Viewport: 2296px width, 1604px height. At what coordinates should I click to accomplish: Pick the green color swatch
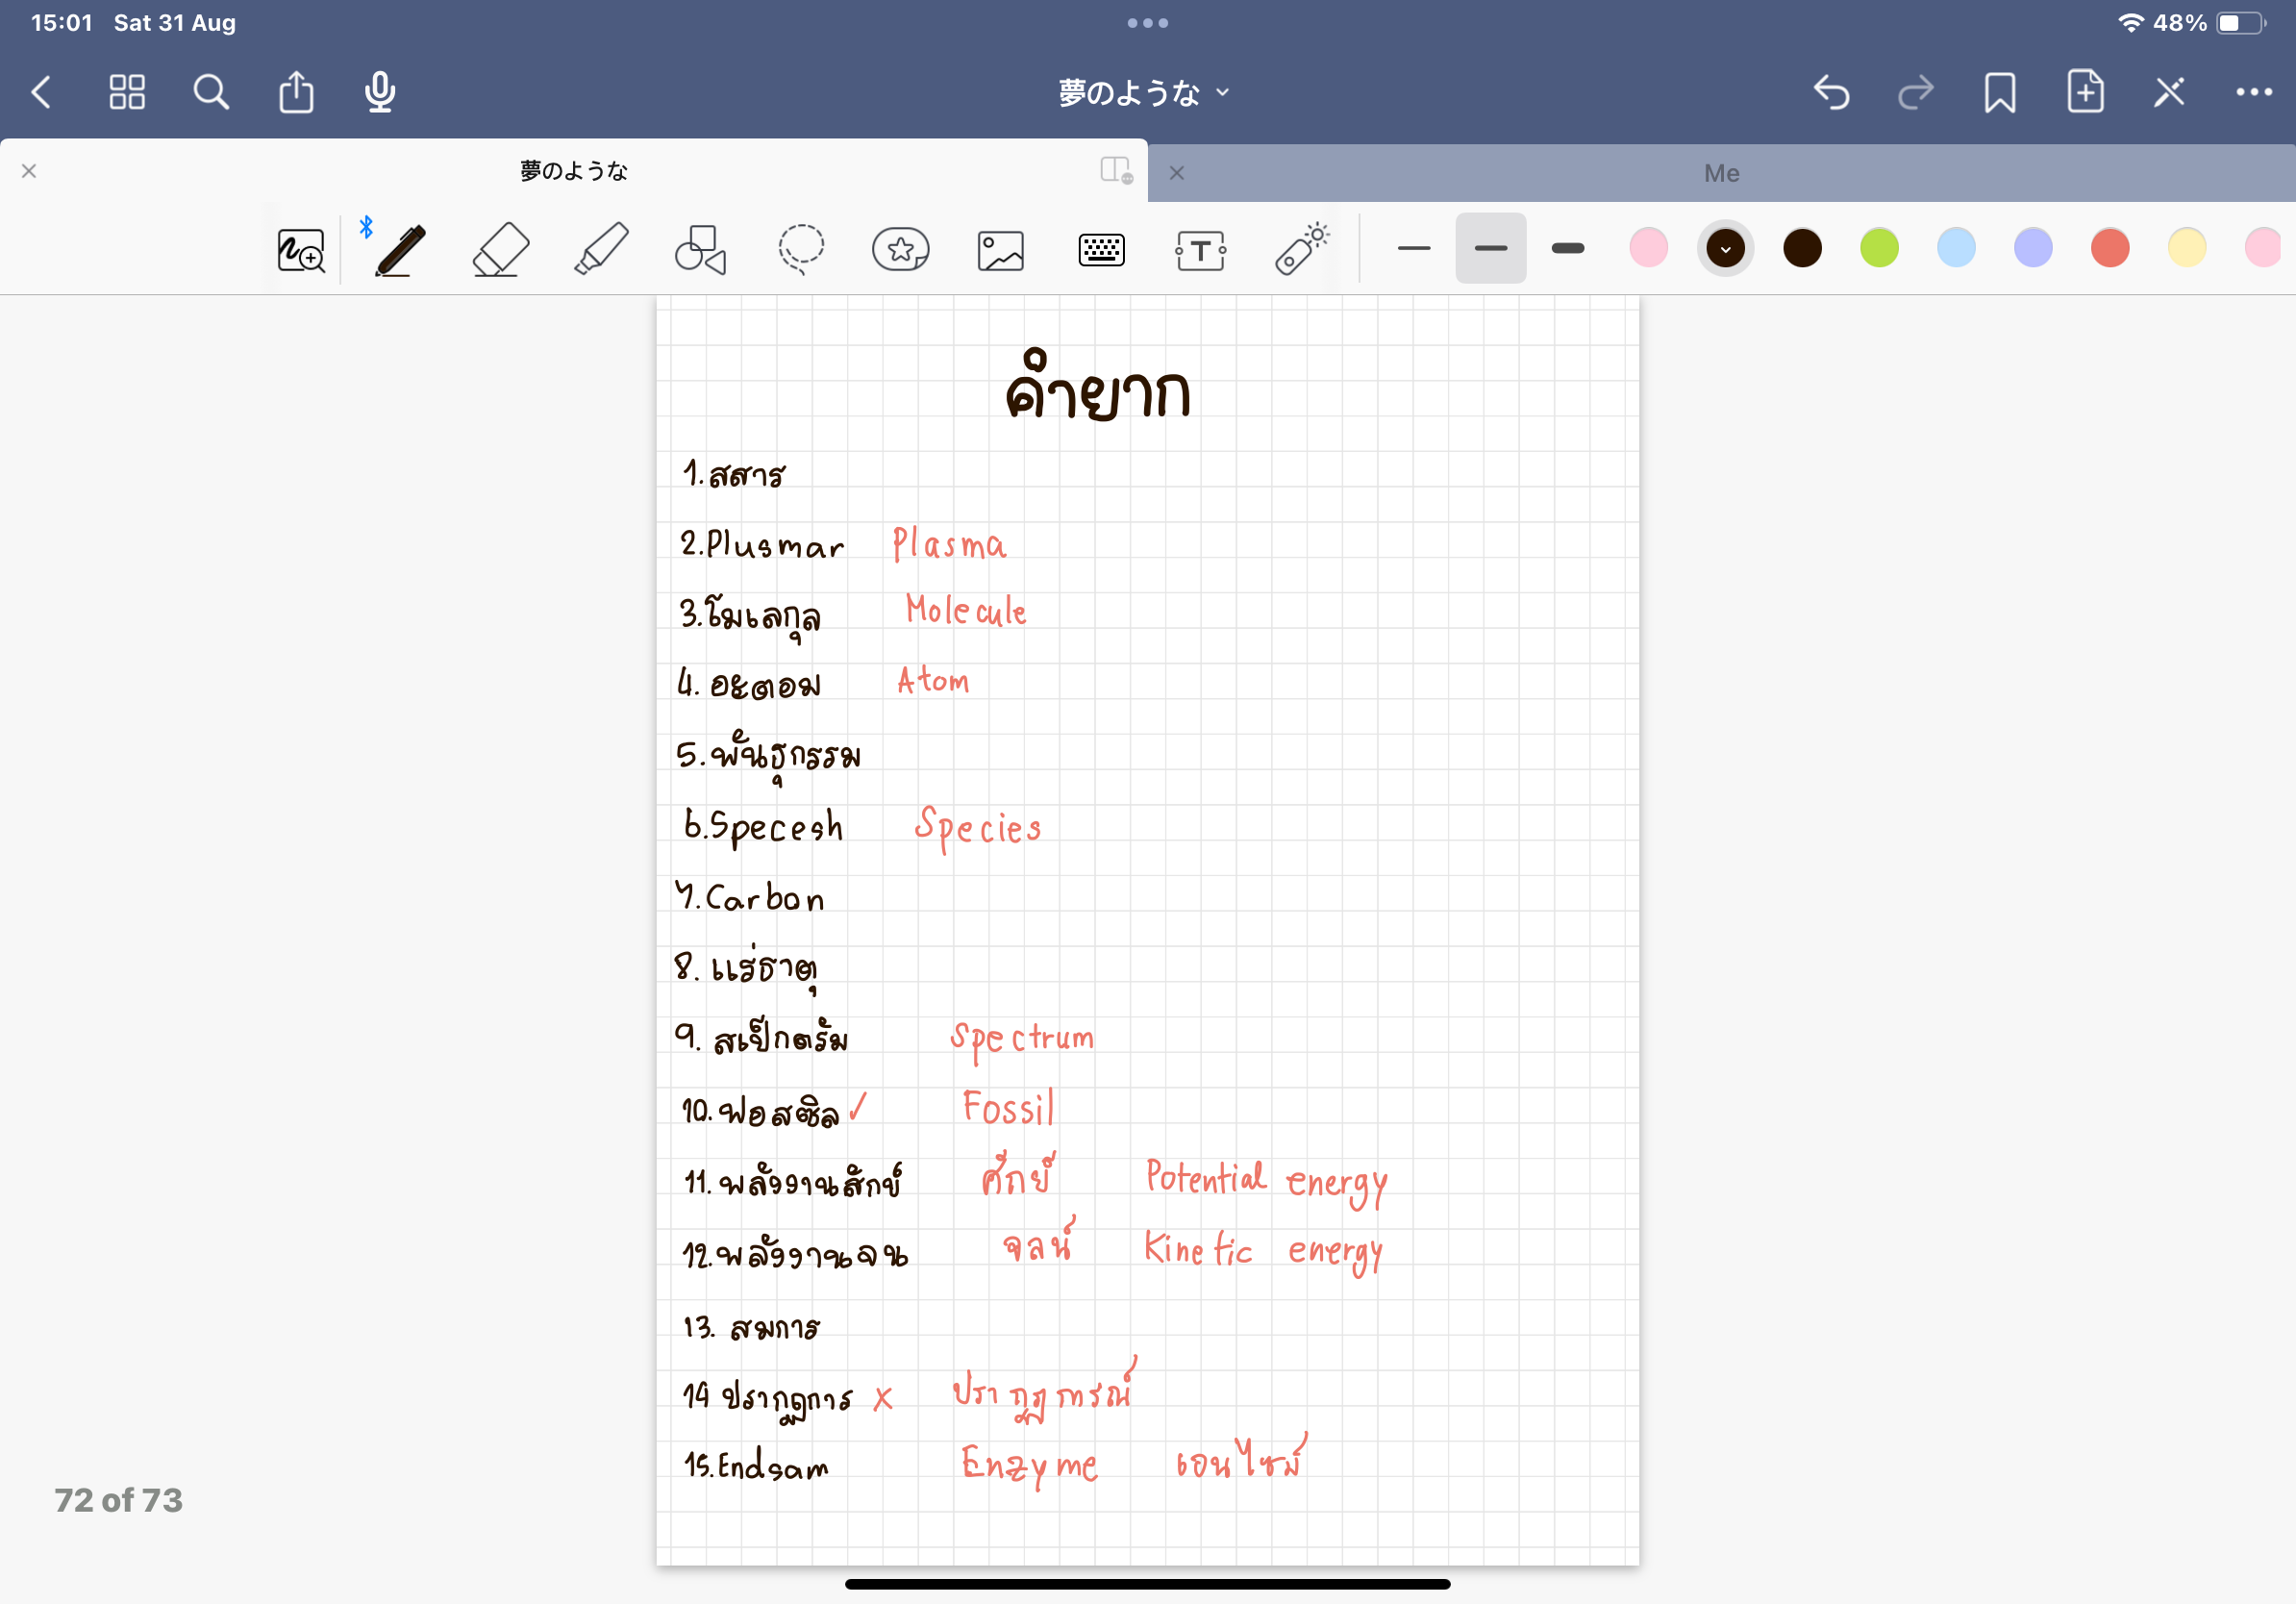pyautogui.click(x=1879, y=248)
